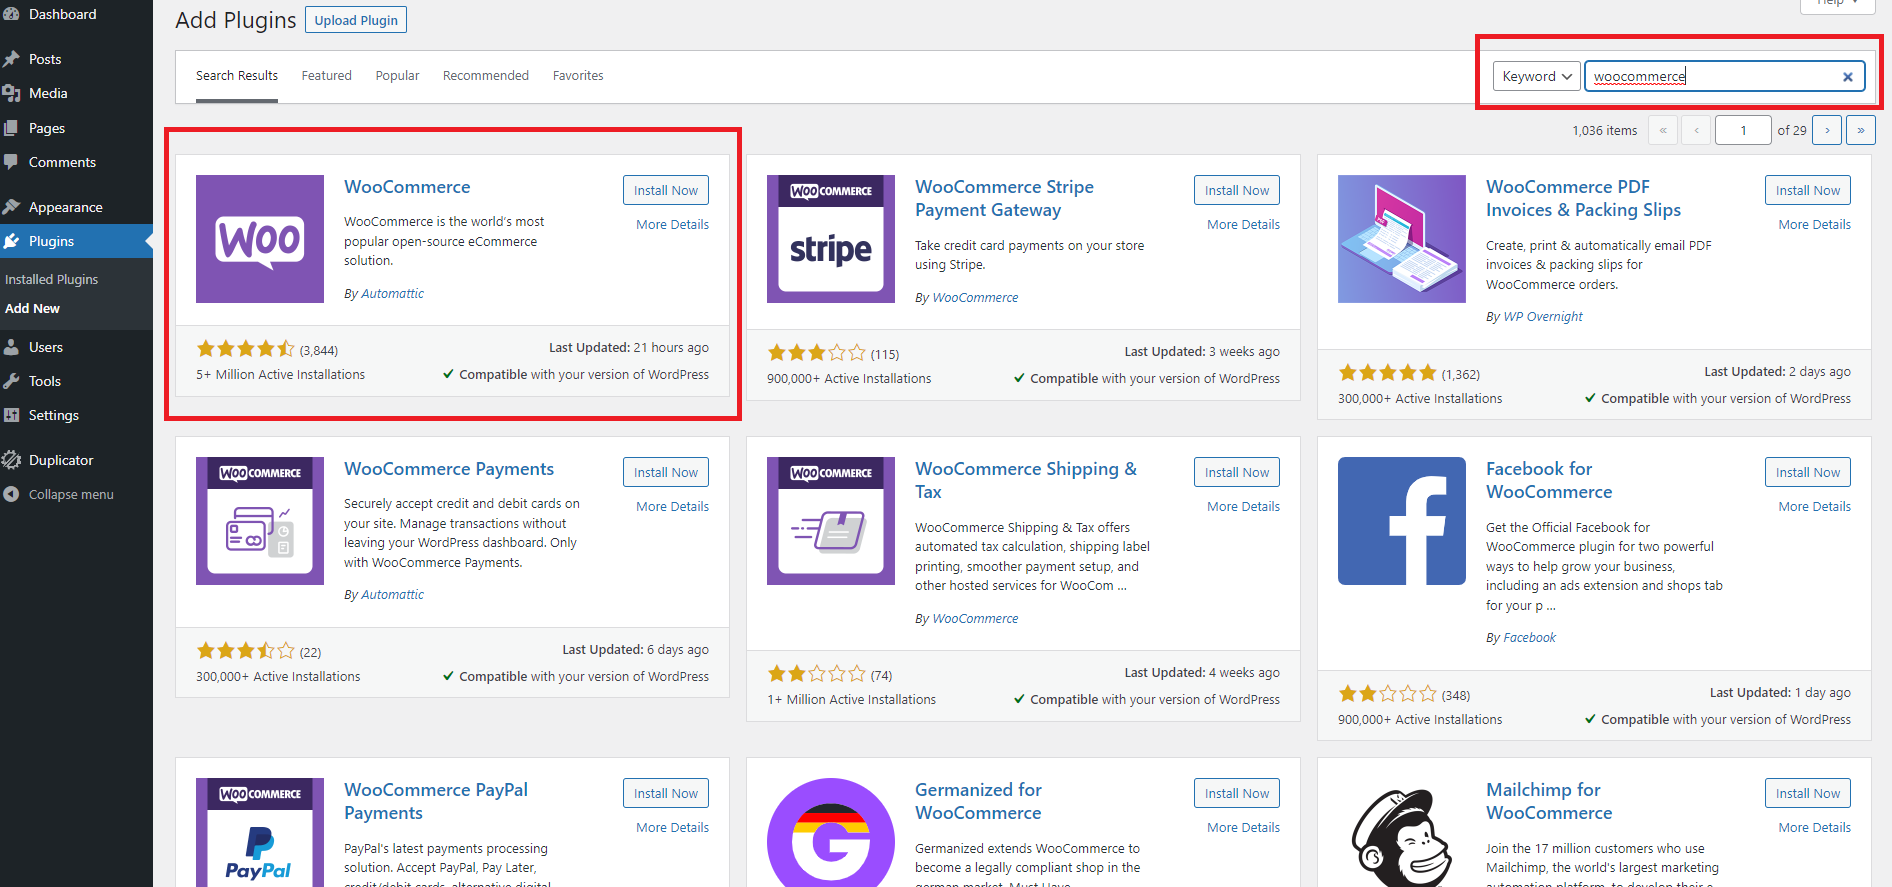The height and width of the screenshot is (887, 1892).
Task: Clear the search field with the X icon
Action: [x=1848, y=77]
